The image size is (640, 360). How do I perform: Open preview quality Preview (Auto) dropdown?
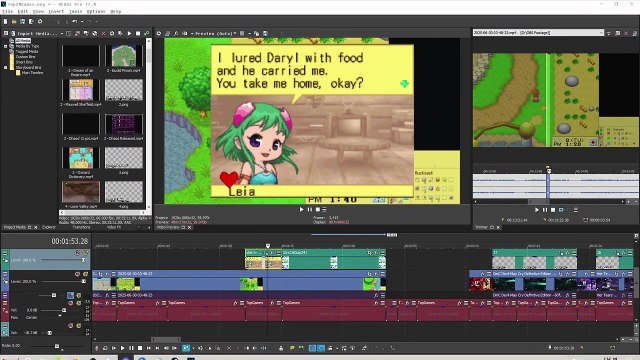pos(215,33)
